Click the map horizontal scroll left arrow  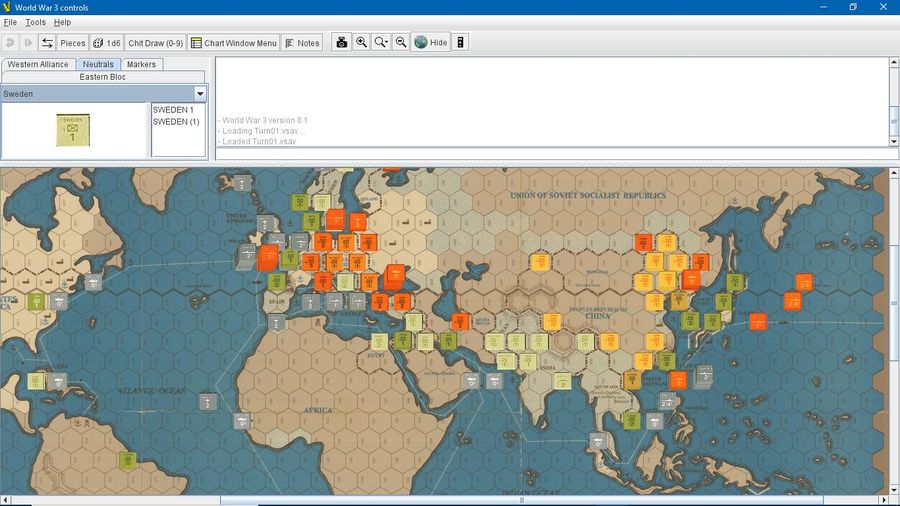click(x=5, y=500)
